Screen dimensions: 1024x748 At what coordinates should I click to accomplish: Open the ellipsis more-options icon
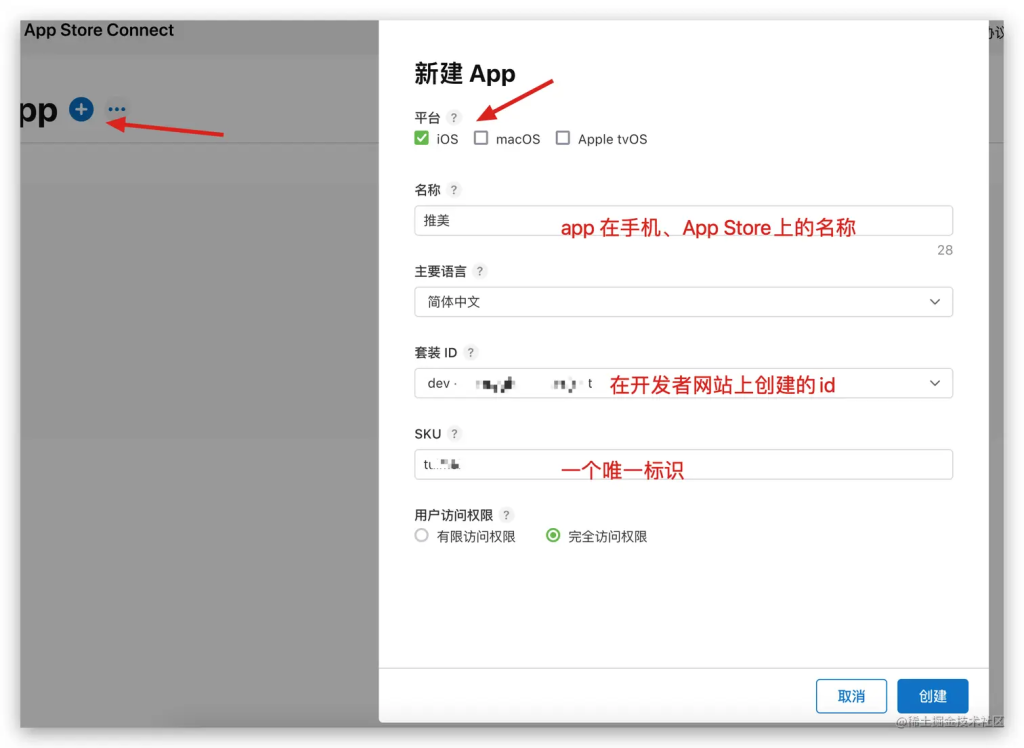[117, 108]
